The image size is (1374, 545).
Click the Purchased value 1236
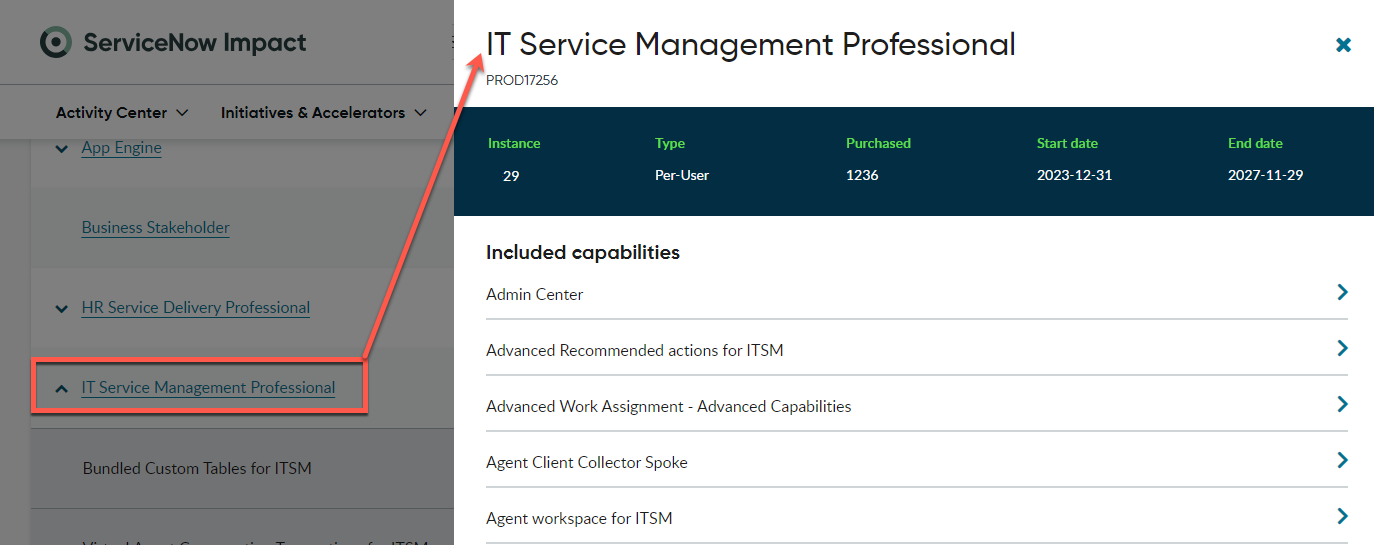click(x=862, y=175)
